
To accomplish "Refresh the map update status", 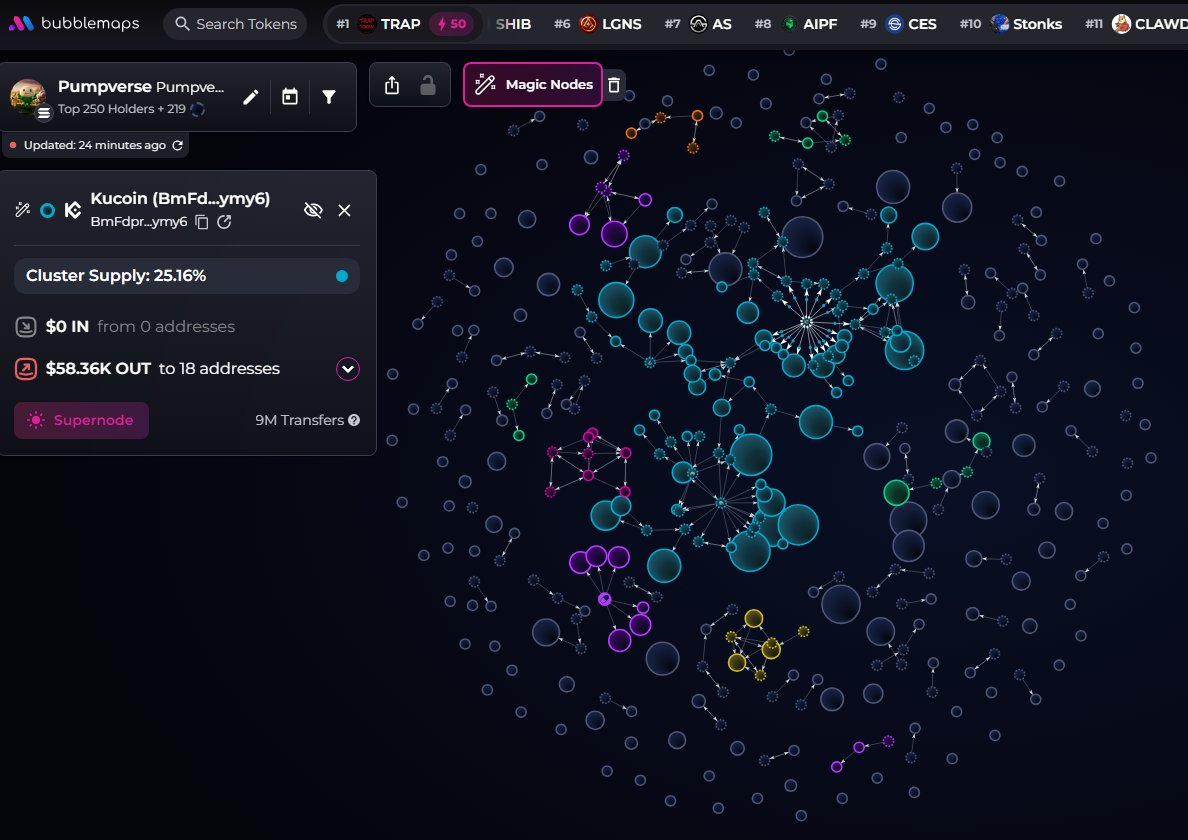I will click(x=178, y=145).
